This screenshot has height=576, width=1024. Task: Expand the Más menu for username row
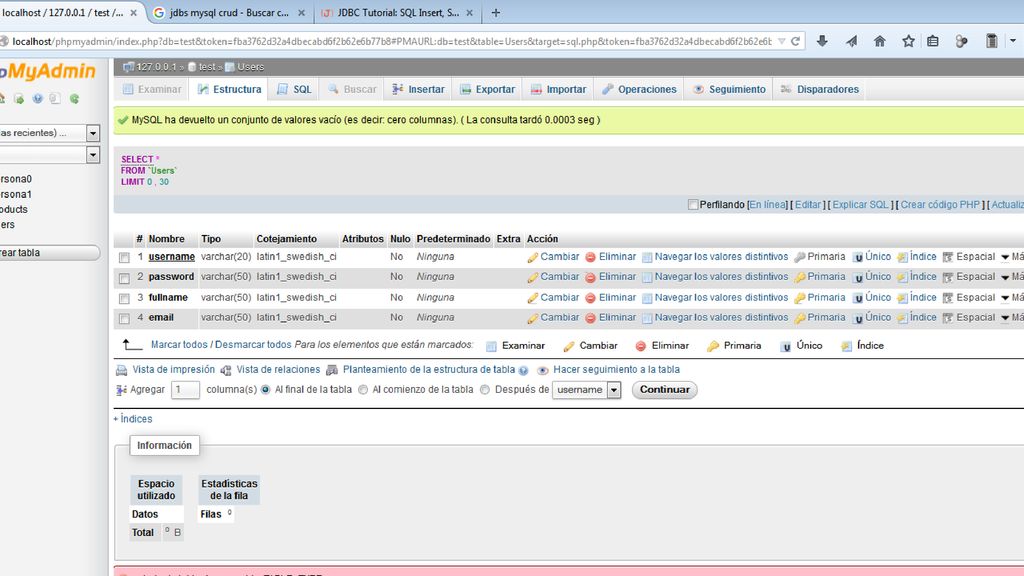pos(1012,257)
